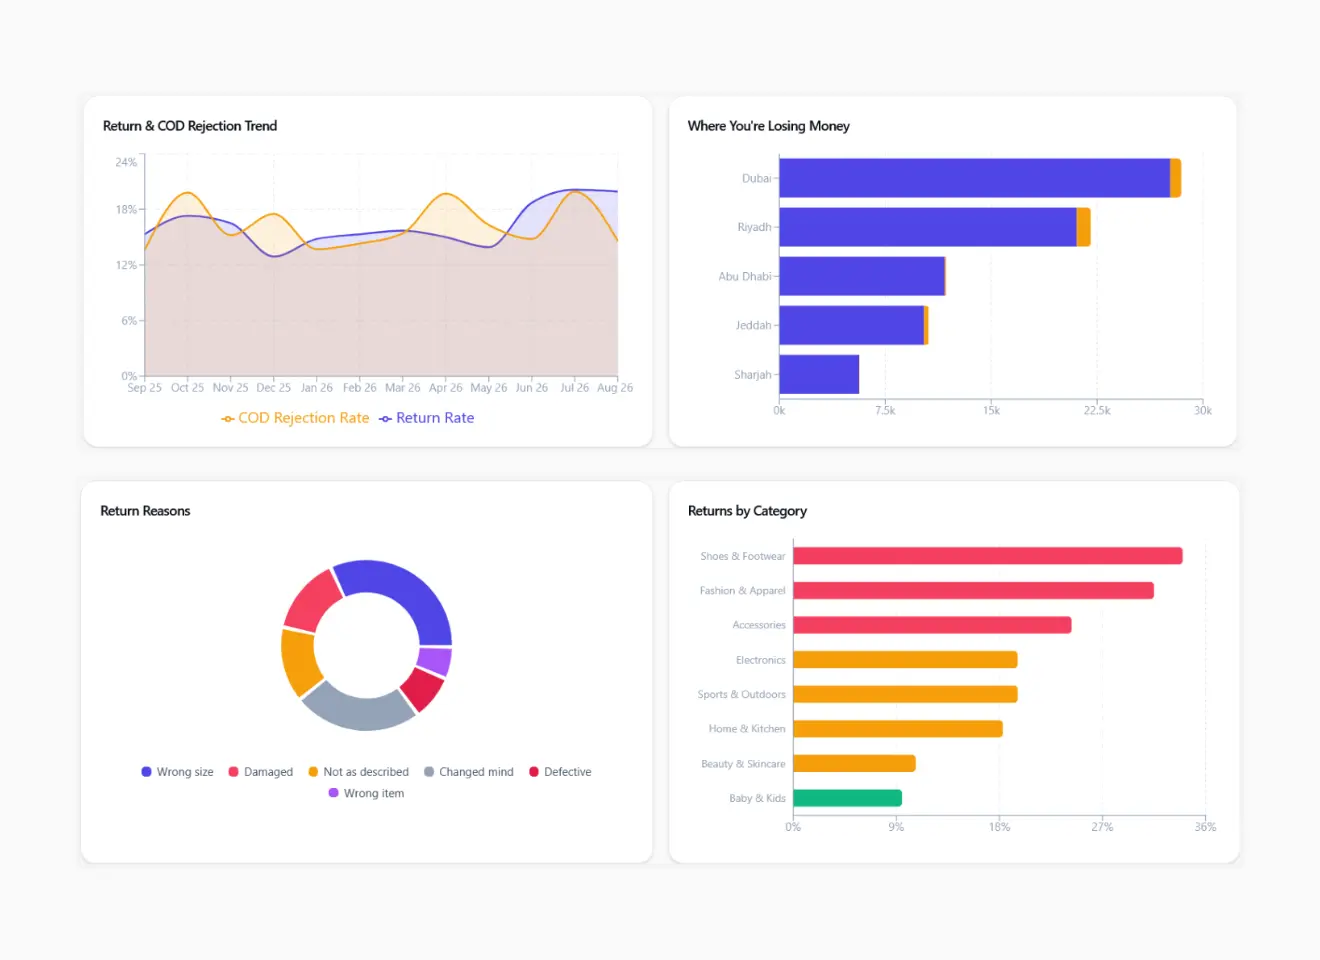Select the Electronics bar
This screenshot has height=960, width=1320.
905,660
